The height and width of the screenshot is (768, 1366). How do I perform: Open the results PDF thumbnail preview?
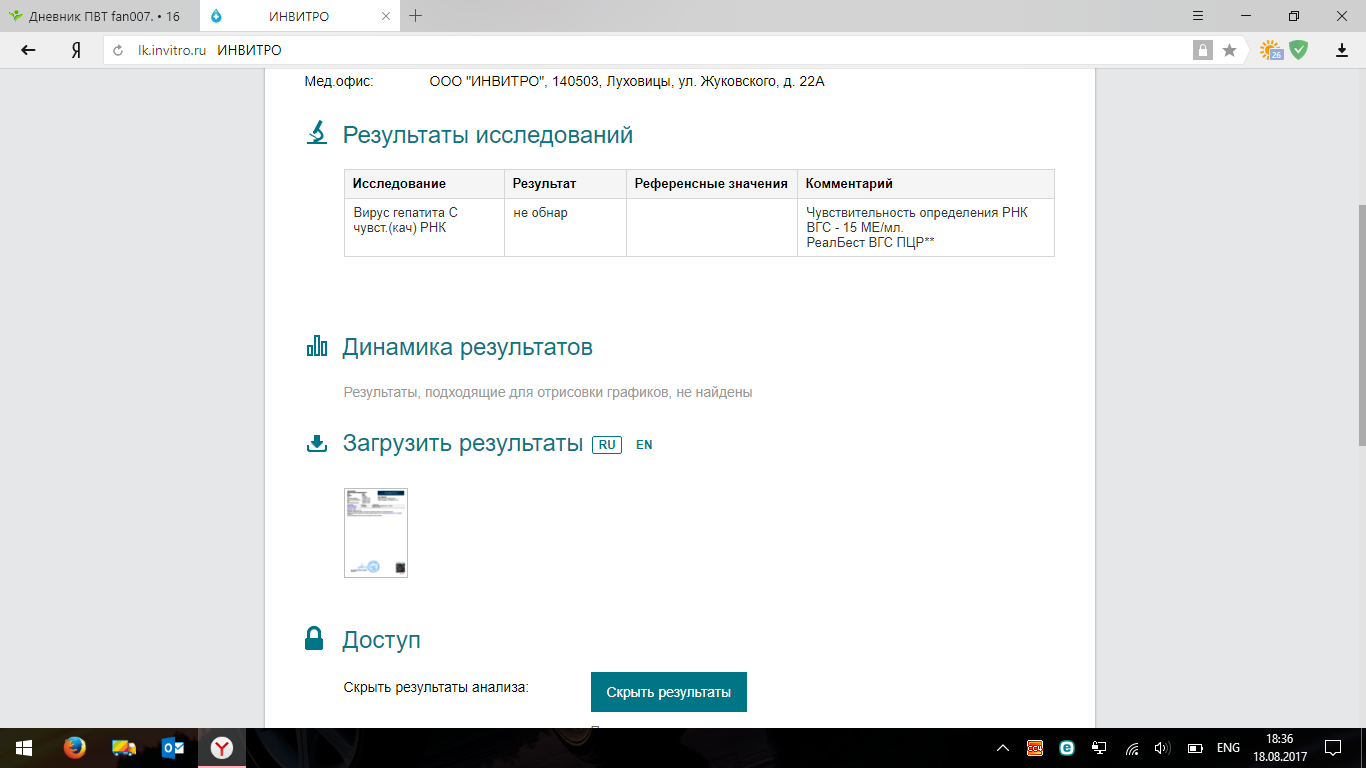coord(376,533)
